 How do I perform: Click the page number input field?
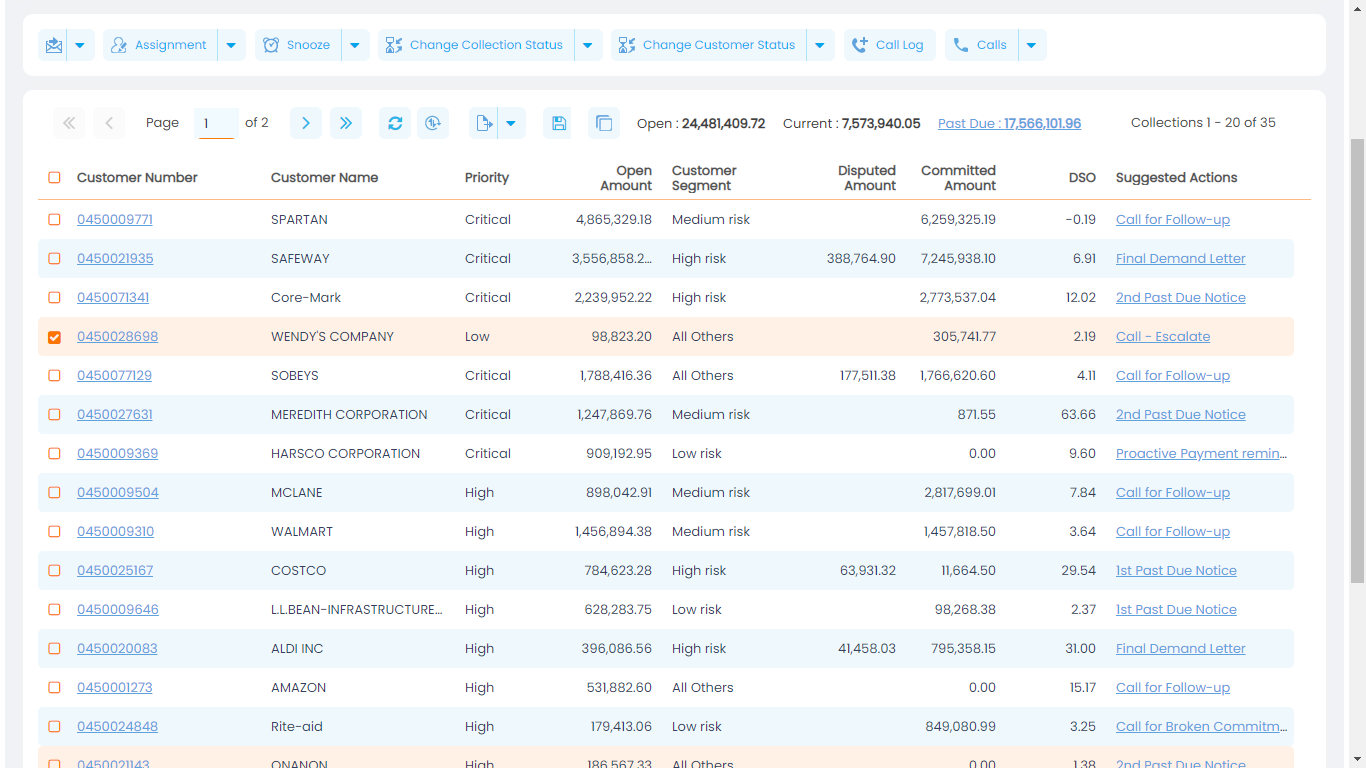[217, 123]
